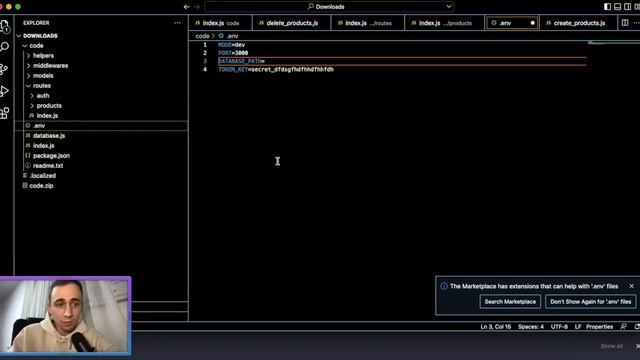Open database.js in Explorer
This screenshot has height=360, width=640.
(x=101, y=136)
